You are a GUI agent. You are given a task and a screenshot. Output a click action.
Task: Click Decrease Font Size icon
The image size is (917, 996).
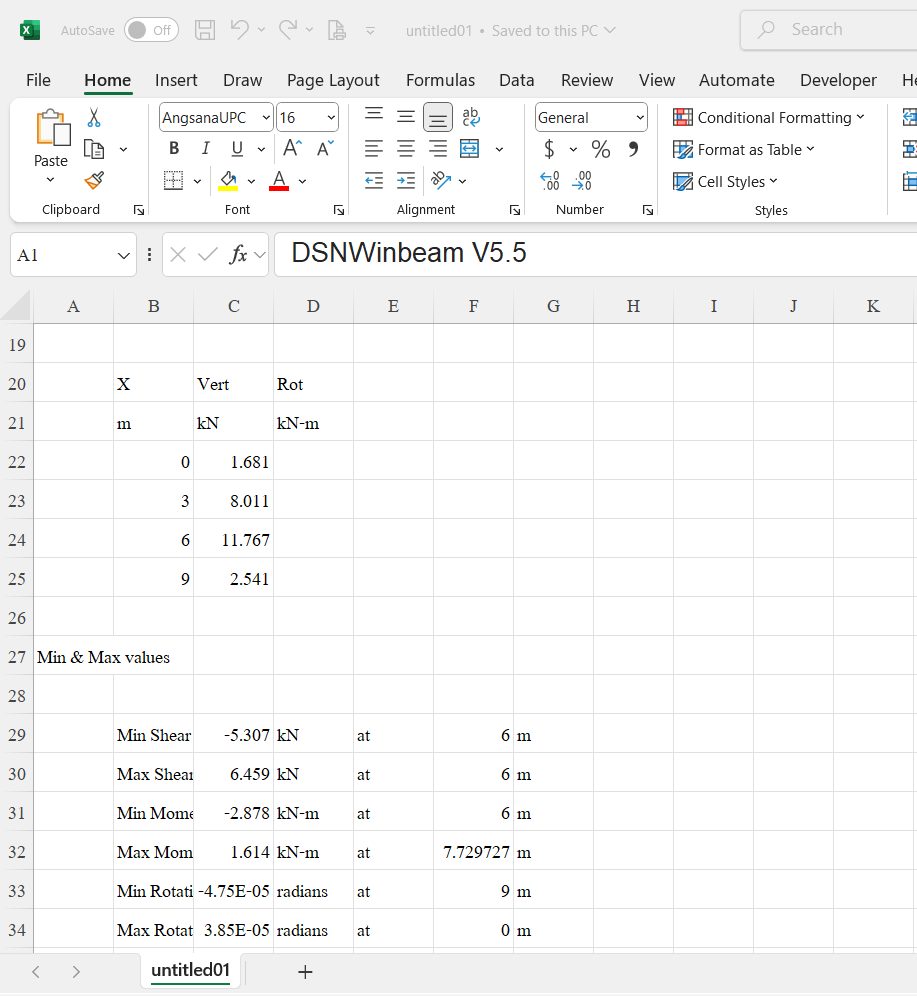[325, 149]
